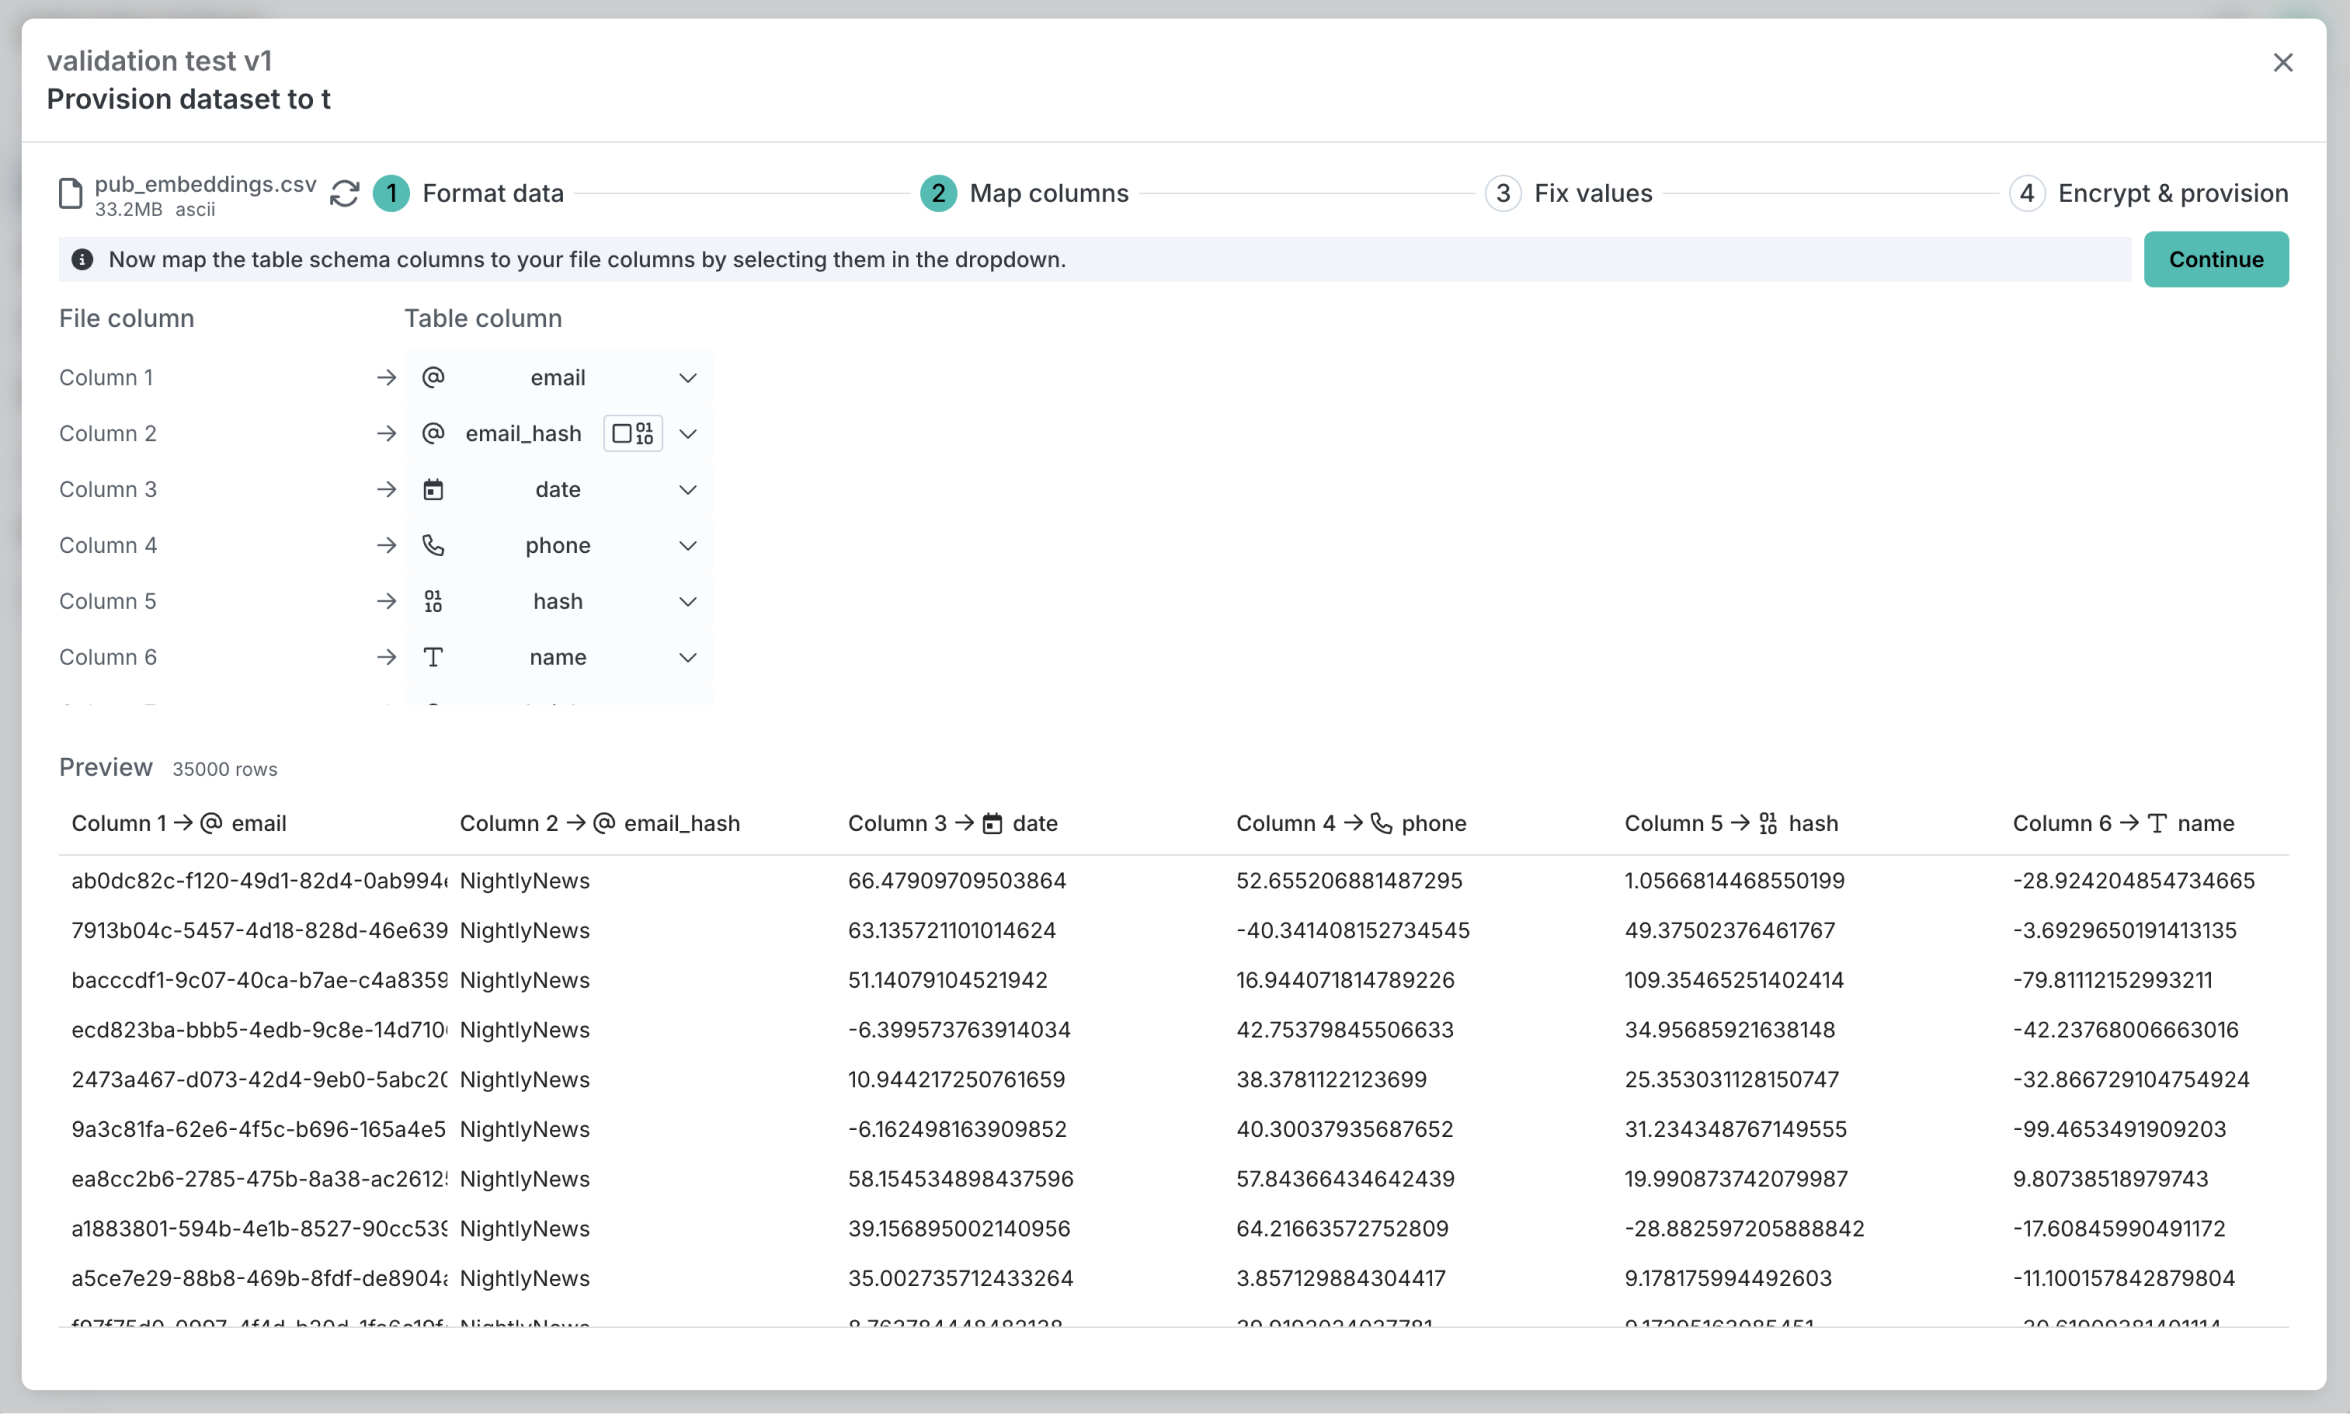The width and height of the screenshot is (2350, 1414).
Task: Expand the name mapping dropdown arrow
Action: point(687,658)
